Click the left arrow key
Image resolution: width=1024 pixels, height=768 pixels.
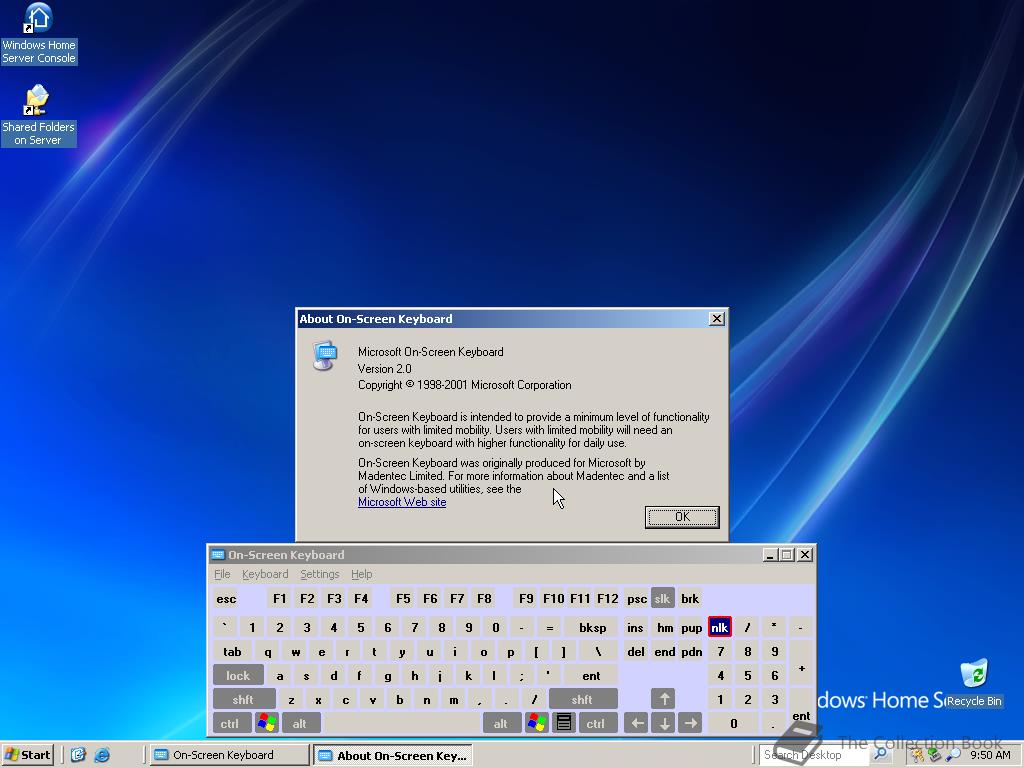(637, 723)
